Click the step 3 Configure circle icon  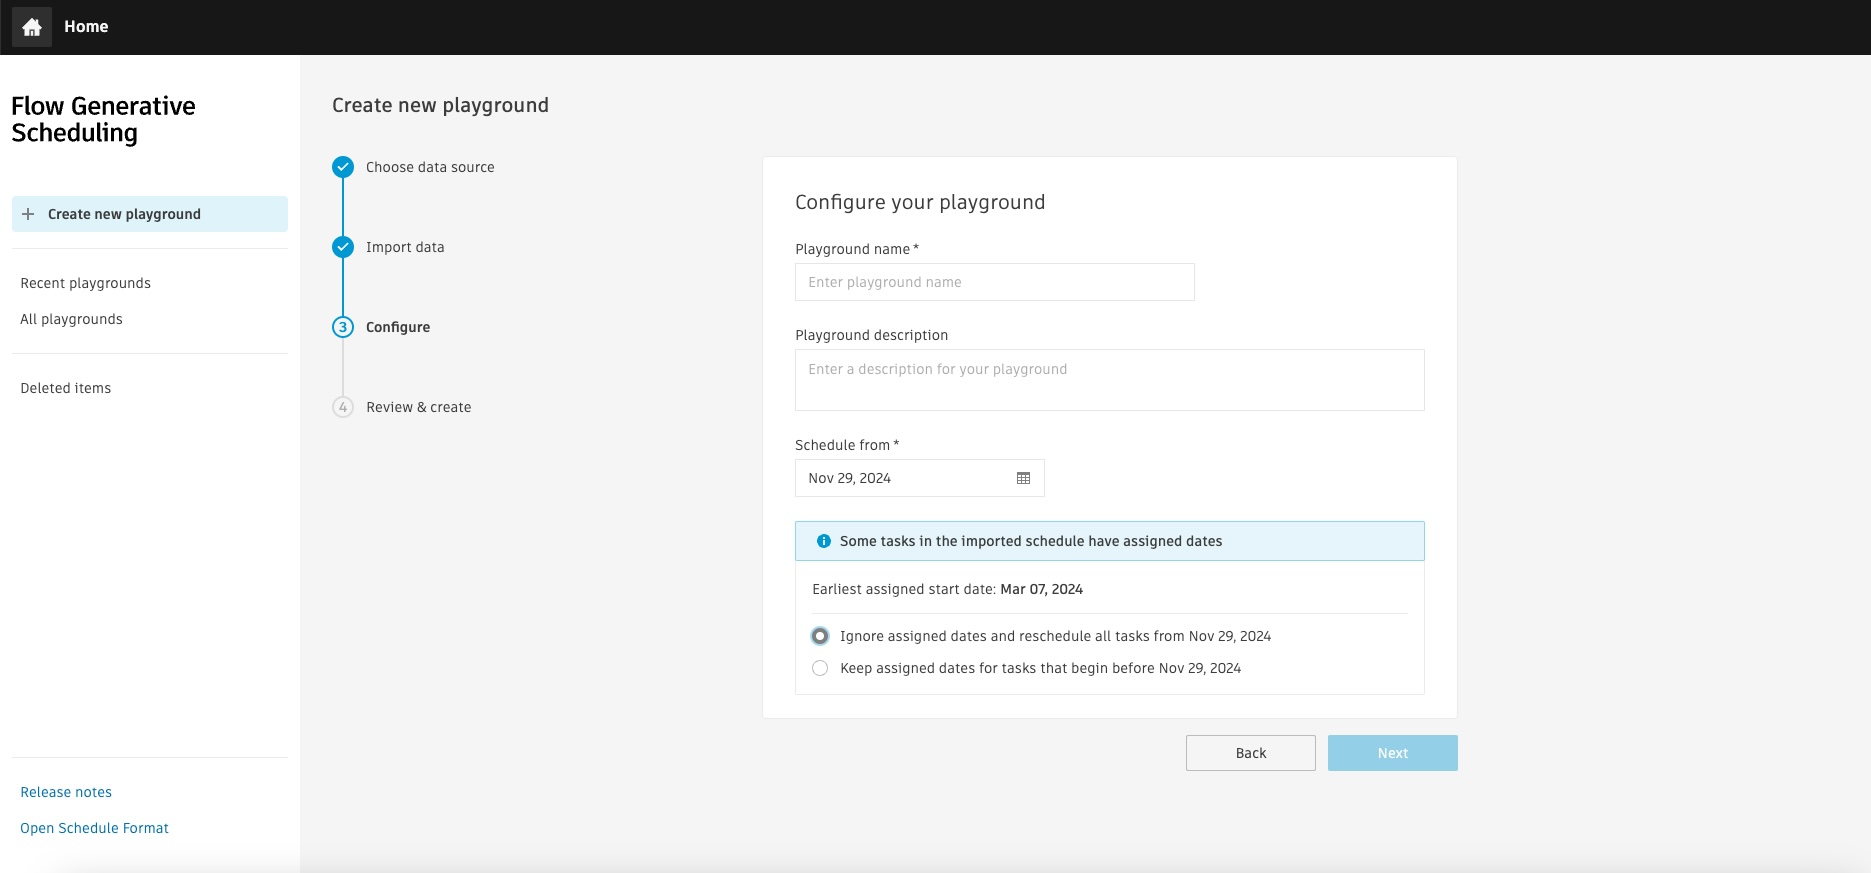(x=343, y=327)
